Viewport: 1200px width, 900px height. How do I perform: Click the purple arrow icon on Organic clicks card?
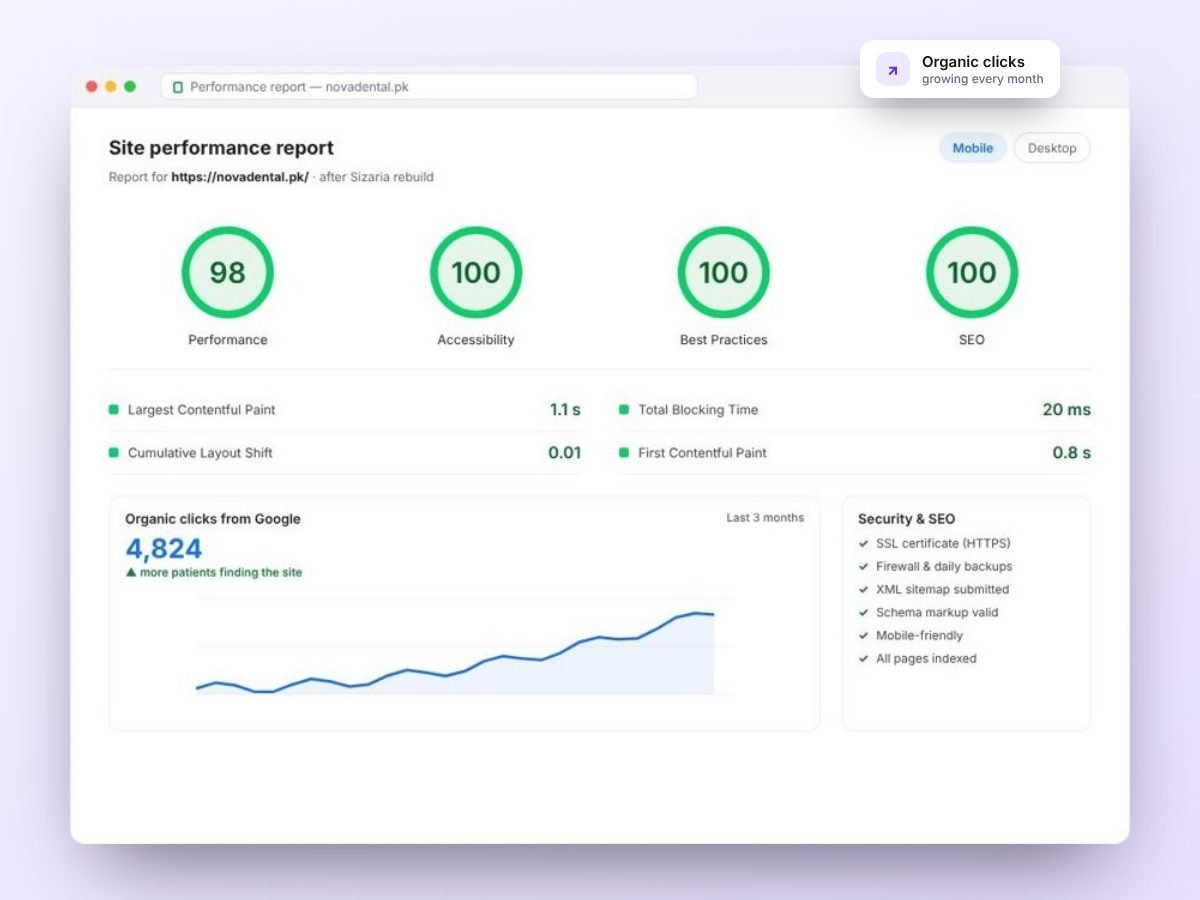[x=893, y=70]
